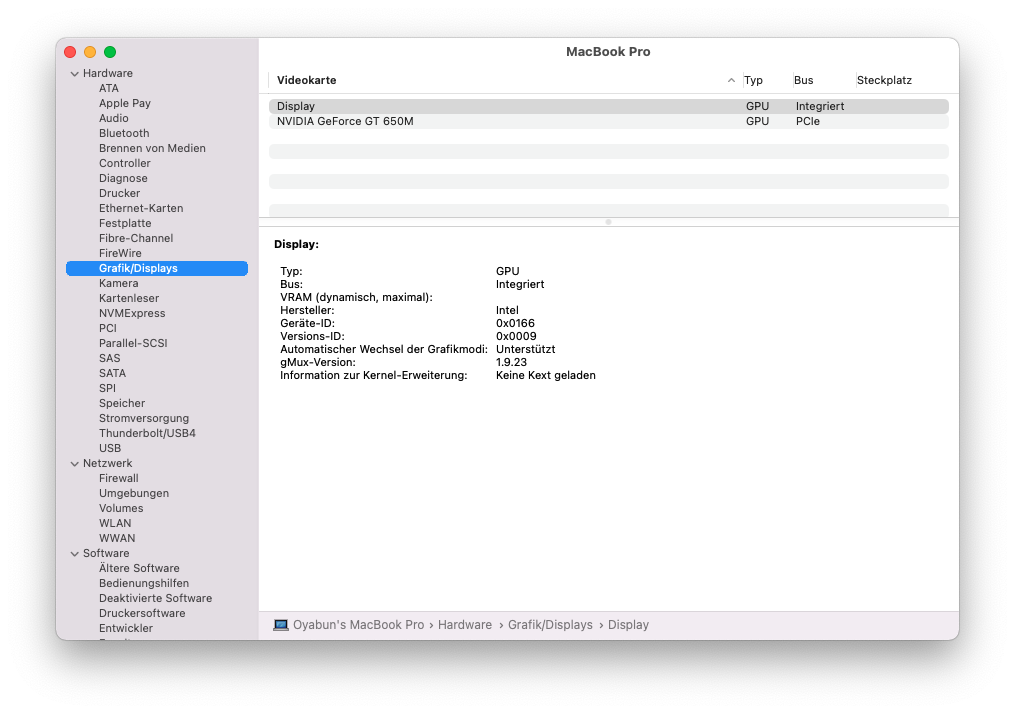This screenshot has height=714, width=1015.
Task: Click Oyabun's MacBook Pro in path bar
Action: (358, 625)
